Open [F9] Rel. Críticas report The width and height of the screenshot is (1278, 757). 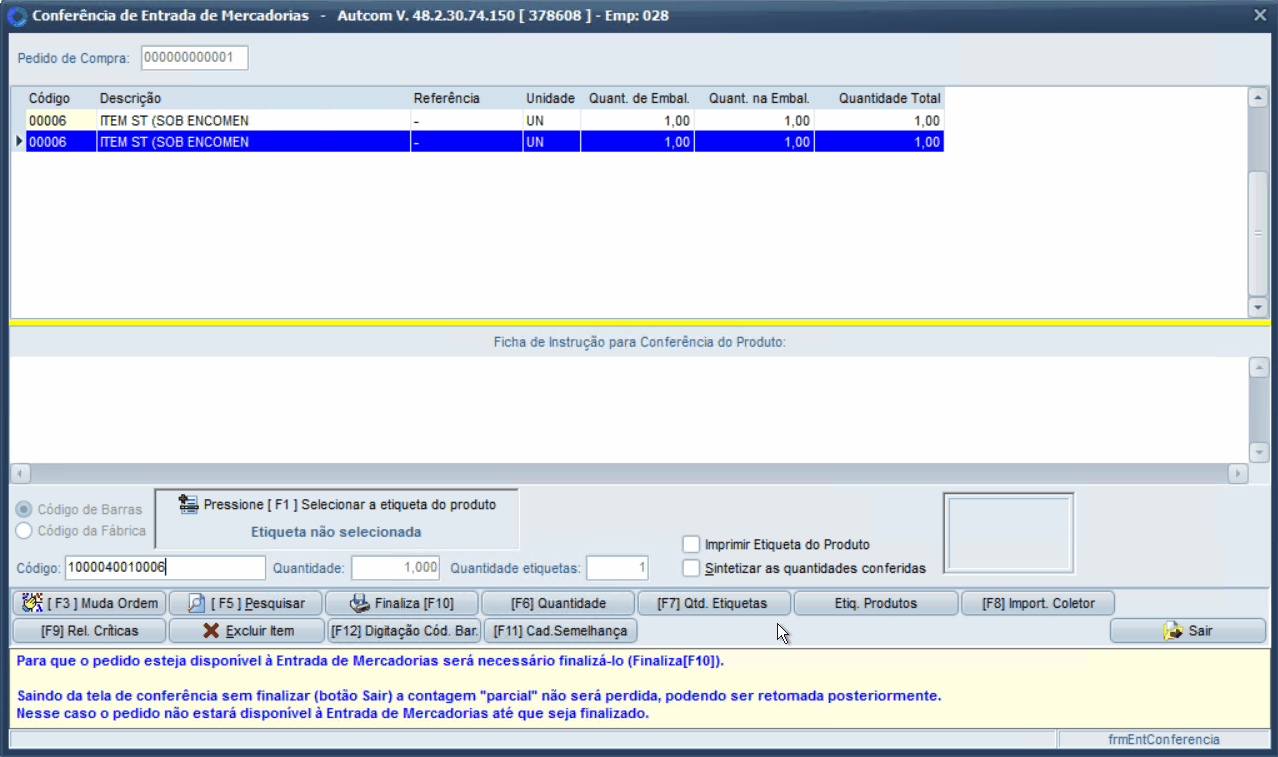click(x=88, y=631)
